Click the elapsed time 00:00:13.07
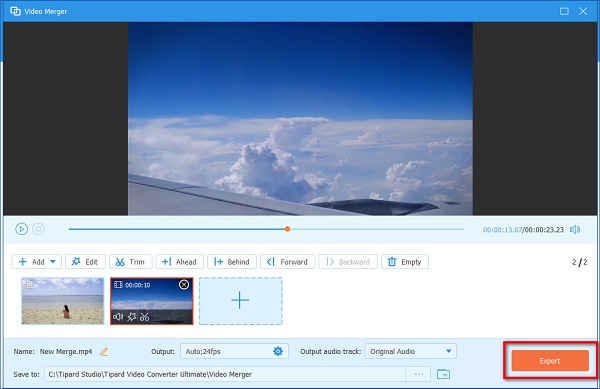The image size is (600, 389). [502, 229]
